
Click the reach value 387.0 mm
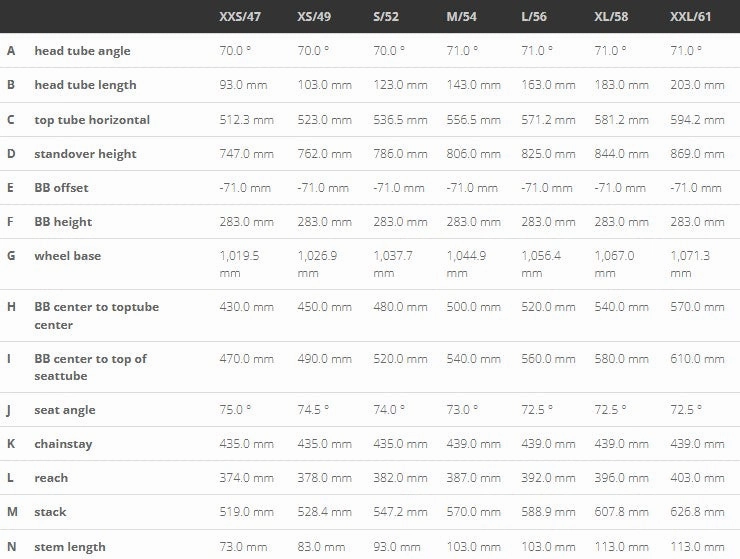pos(473,478)
